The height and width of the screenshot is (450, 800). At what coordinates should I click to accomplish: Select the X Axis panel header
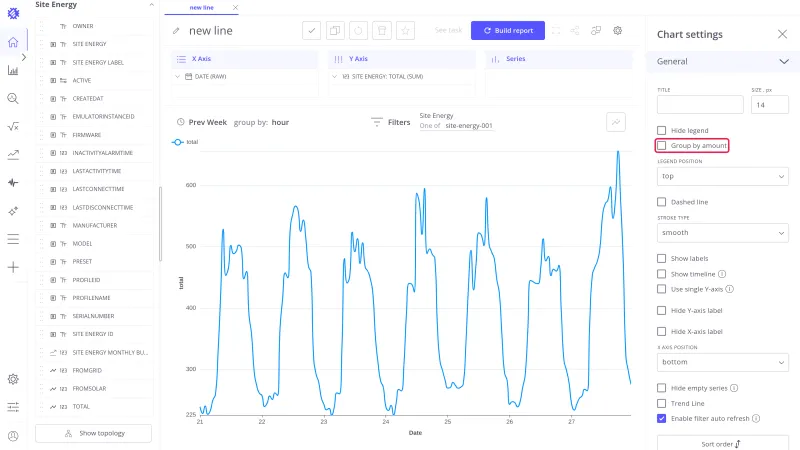244,59
